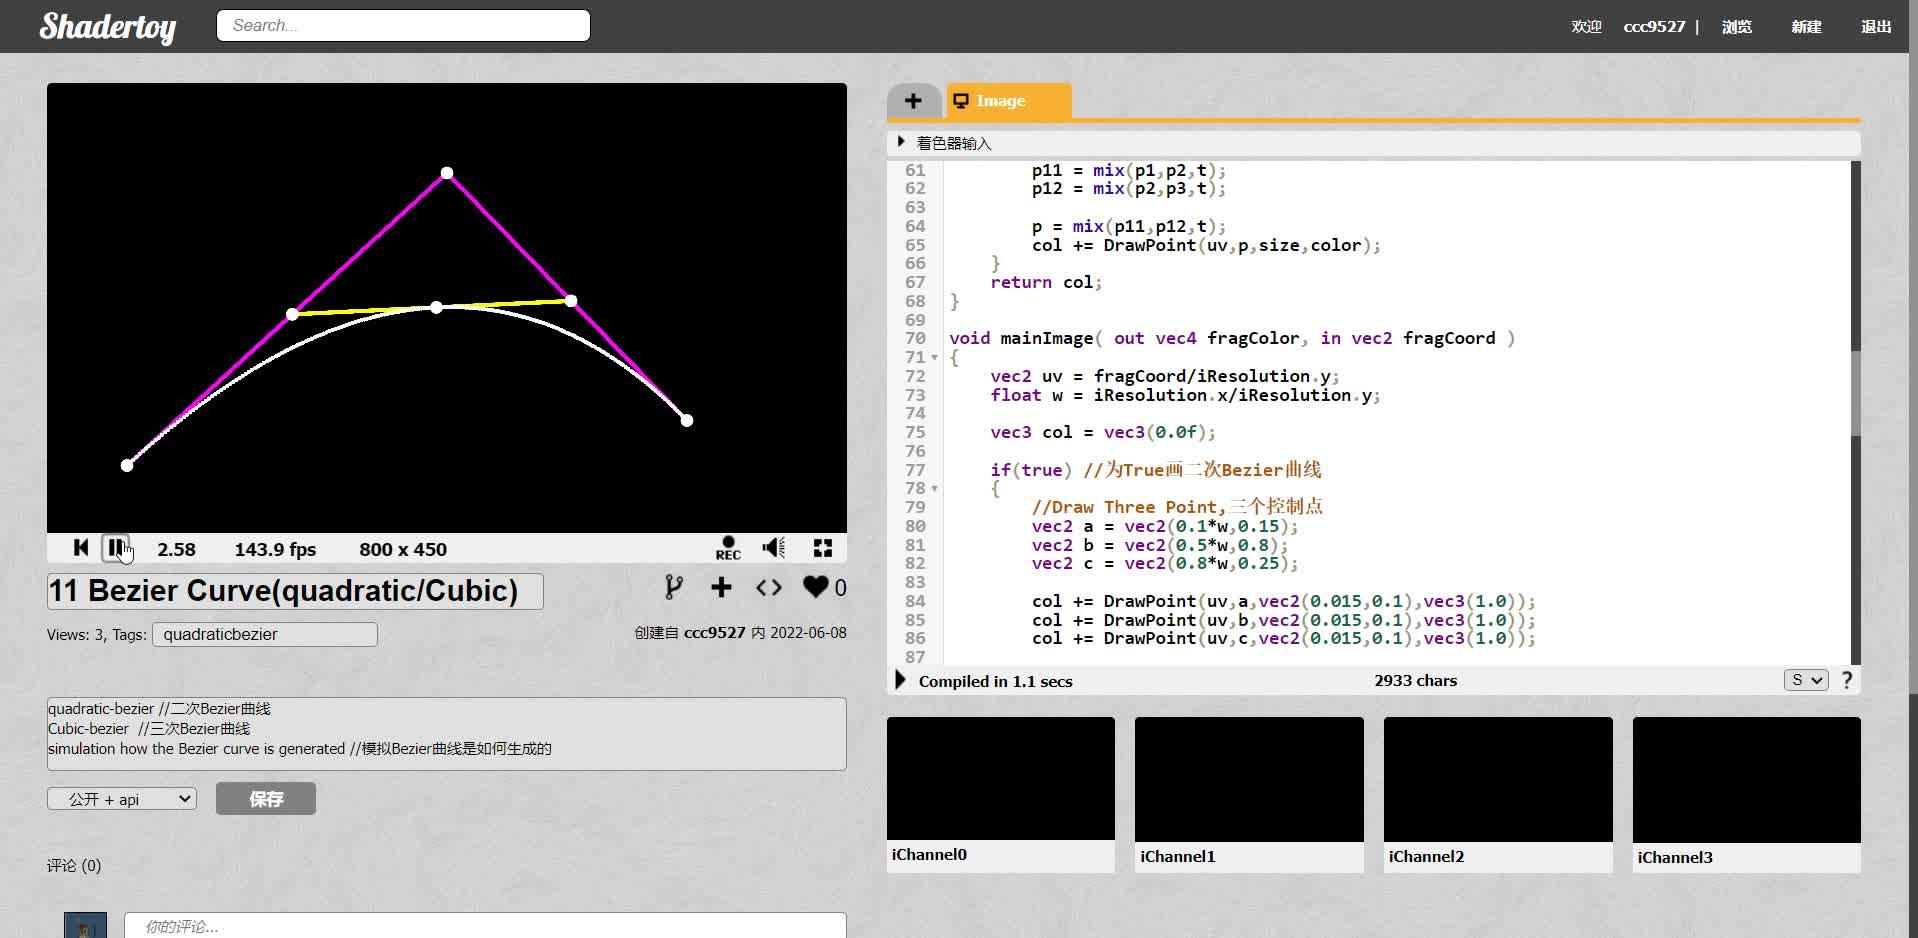Open embed code brackets icon
Image resolution: width=1918 pixels, height=938 pixels.
point(768,588)
